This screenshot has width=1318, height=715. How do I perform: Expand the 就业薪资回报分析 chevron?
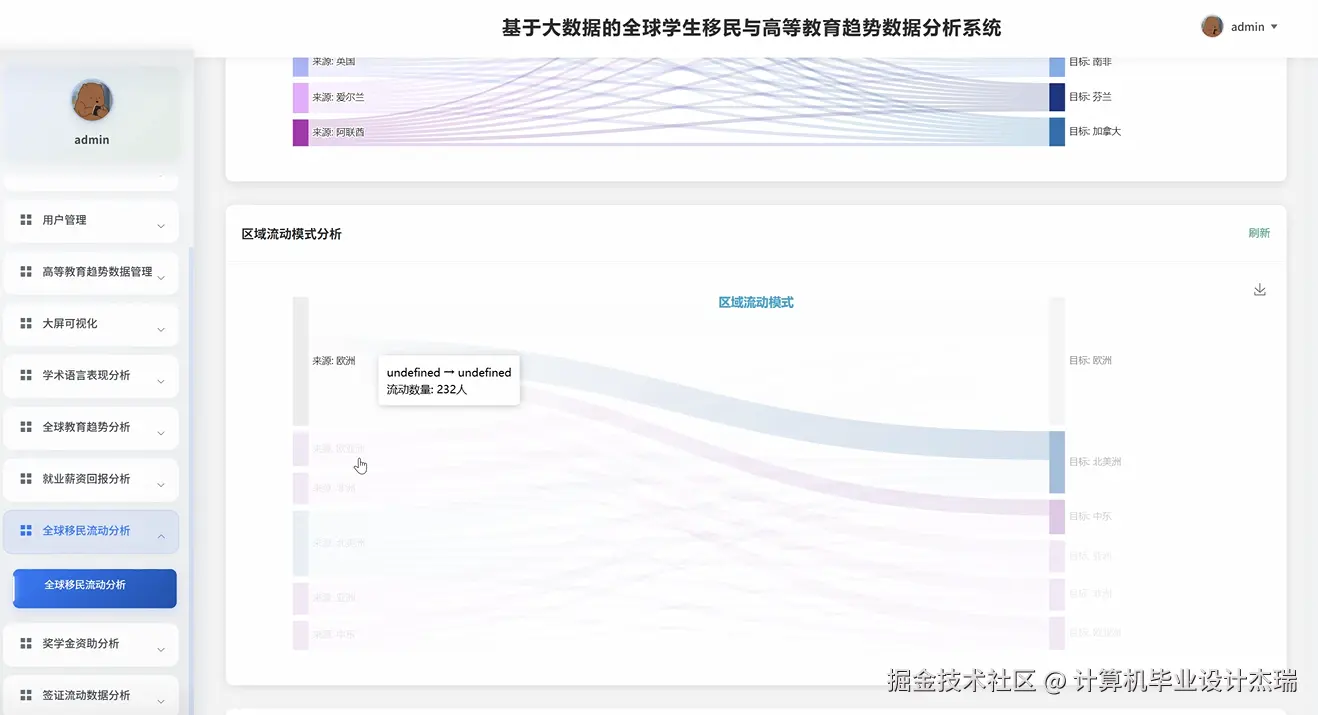tap(161, 485)
